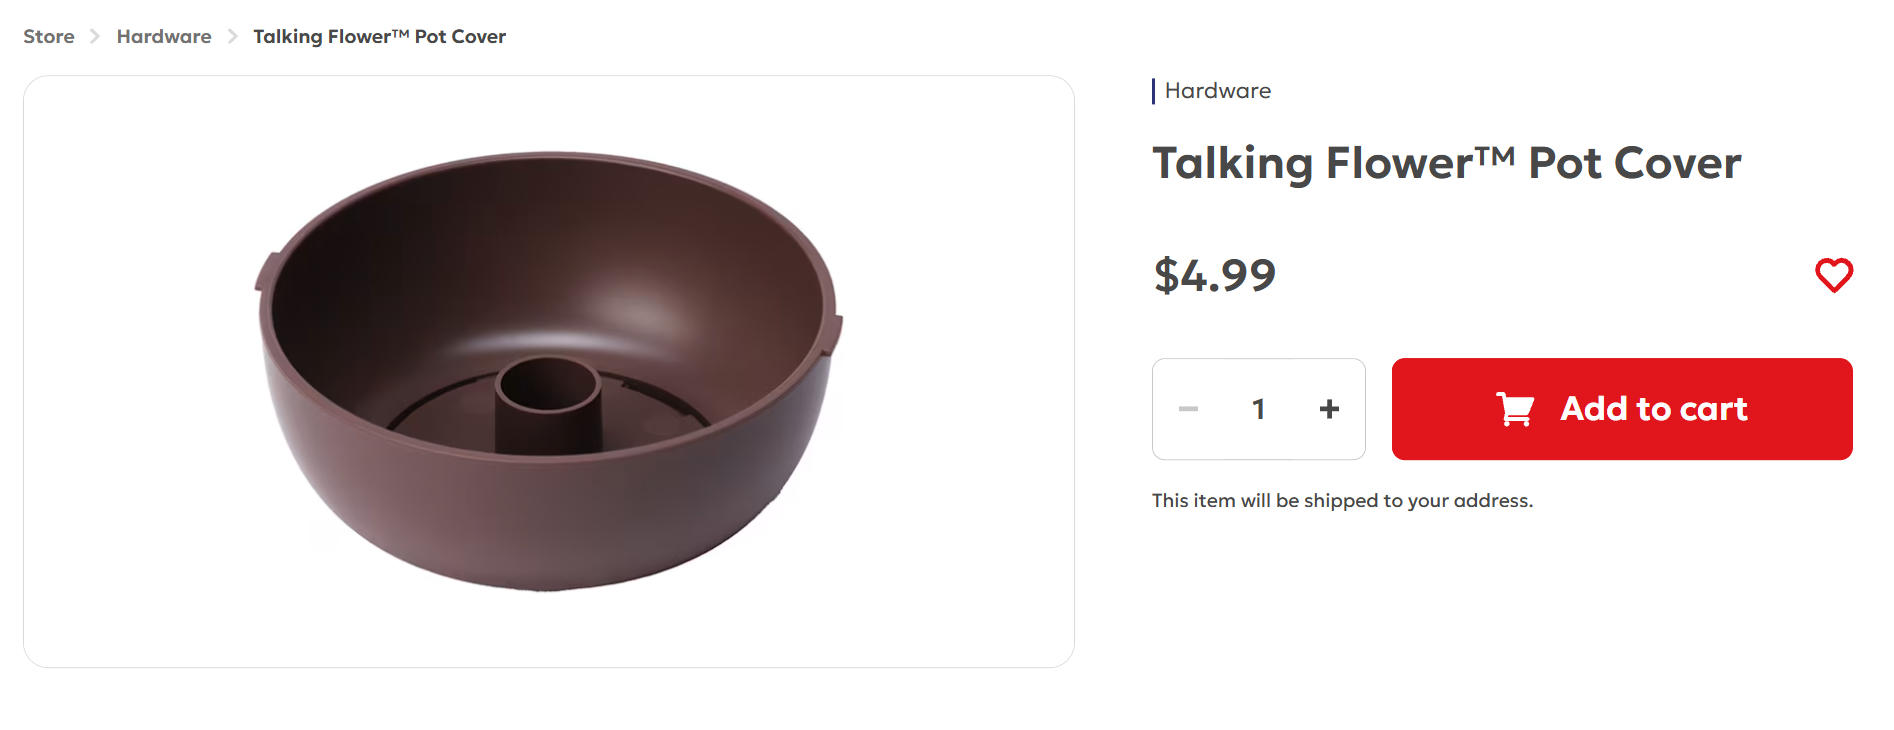Click the shipping notice text
This screenshot has width=1894, height=730.
click(x=1342, y=500)
